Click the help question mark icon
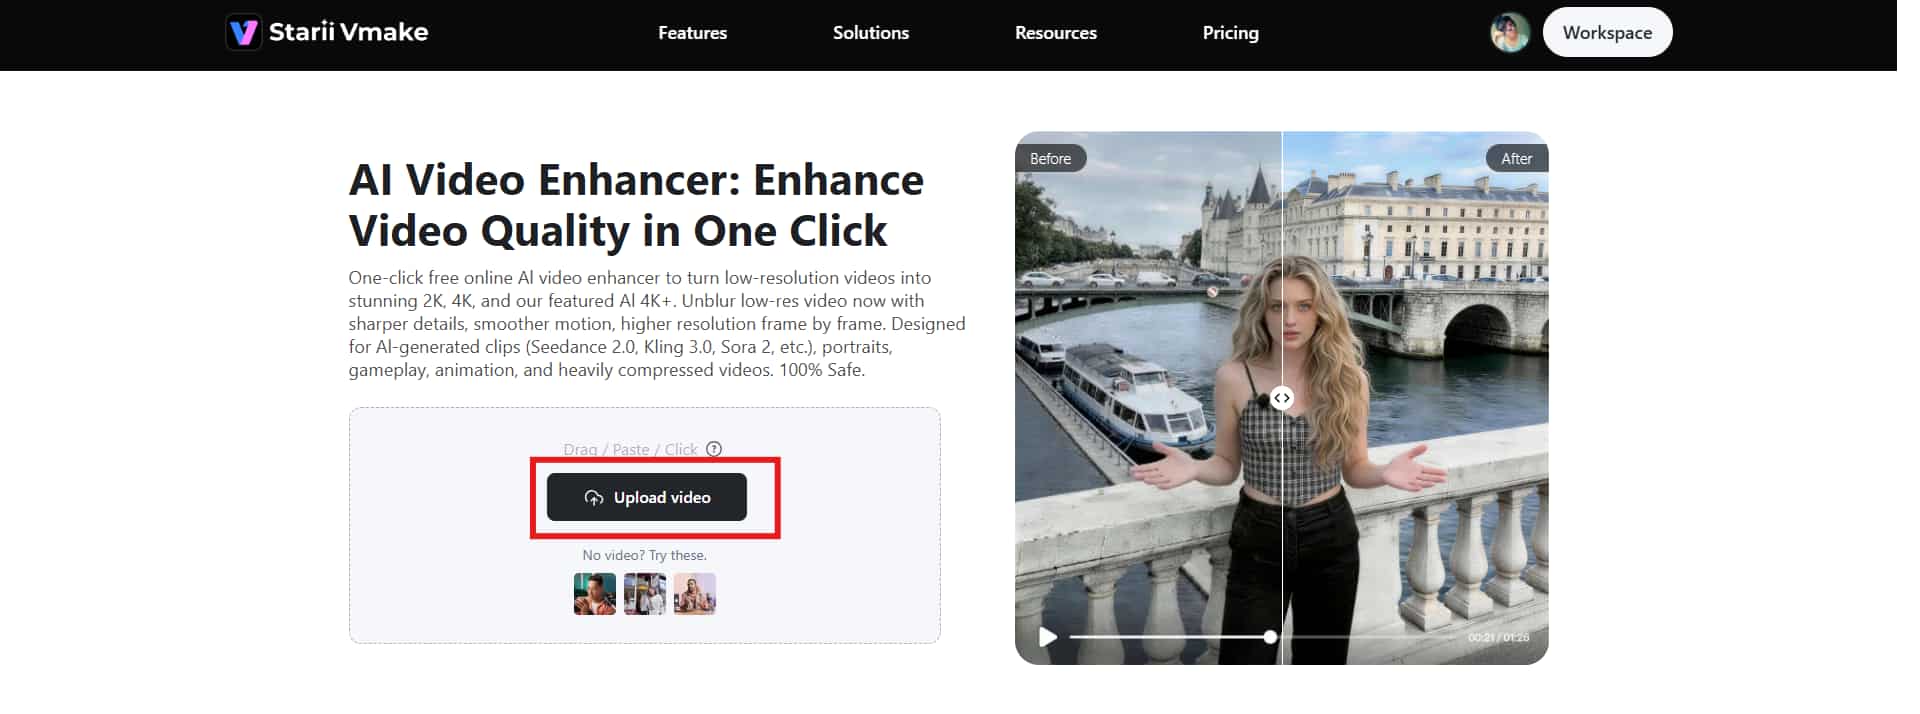 coord(714,449)
